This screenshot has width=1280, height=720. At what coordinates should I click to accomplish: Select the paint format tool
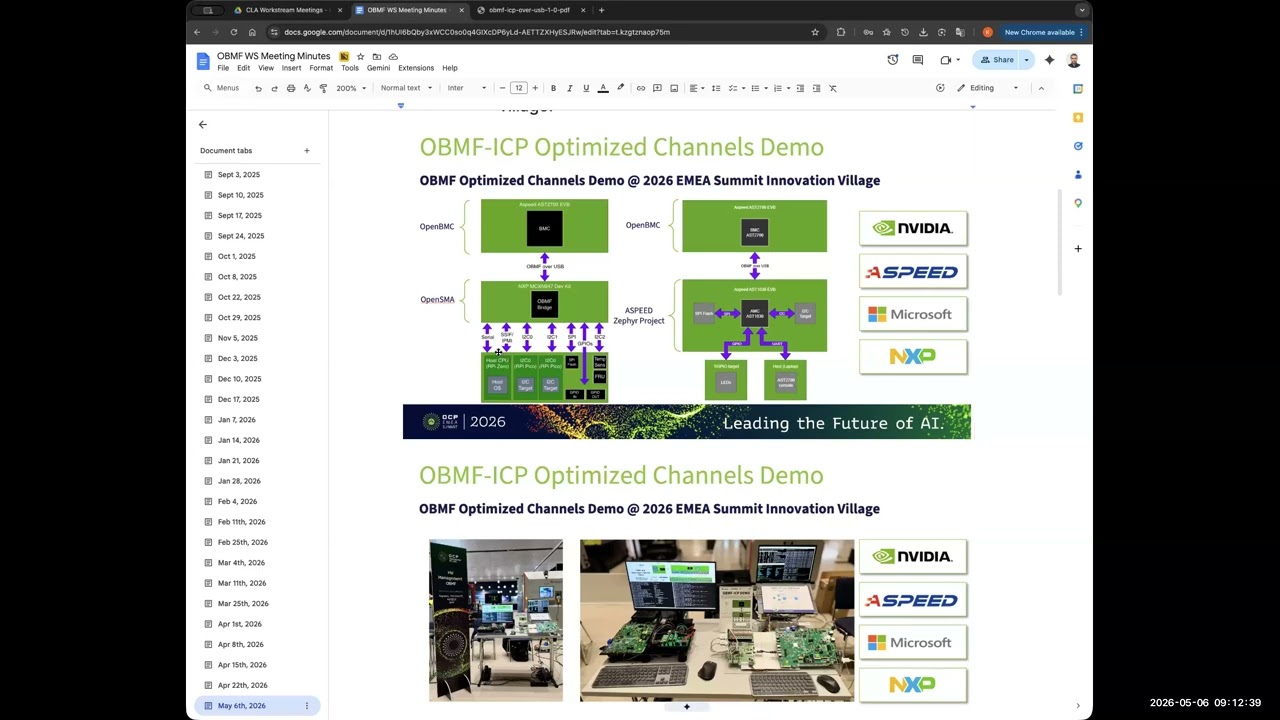323,88
